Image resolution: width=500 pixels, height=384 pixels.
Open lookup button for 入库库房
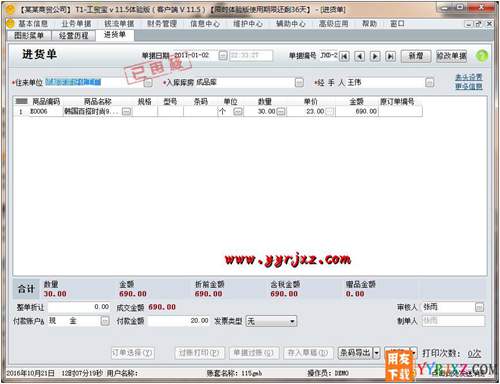click(299, 82)
